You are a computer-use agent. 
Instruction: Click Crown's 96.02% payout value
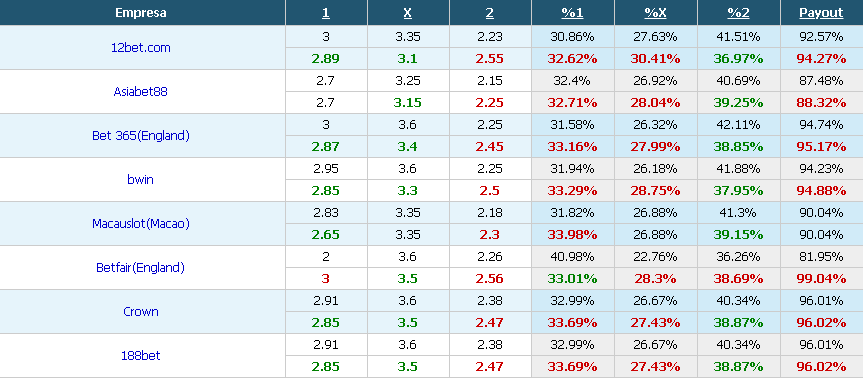821,322
